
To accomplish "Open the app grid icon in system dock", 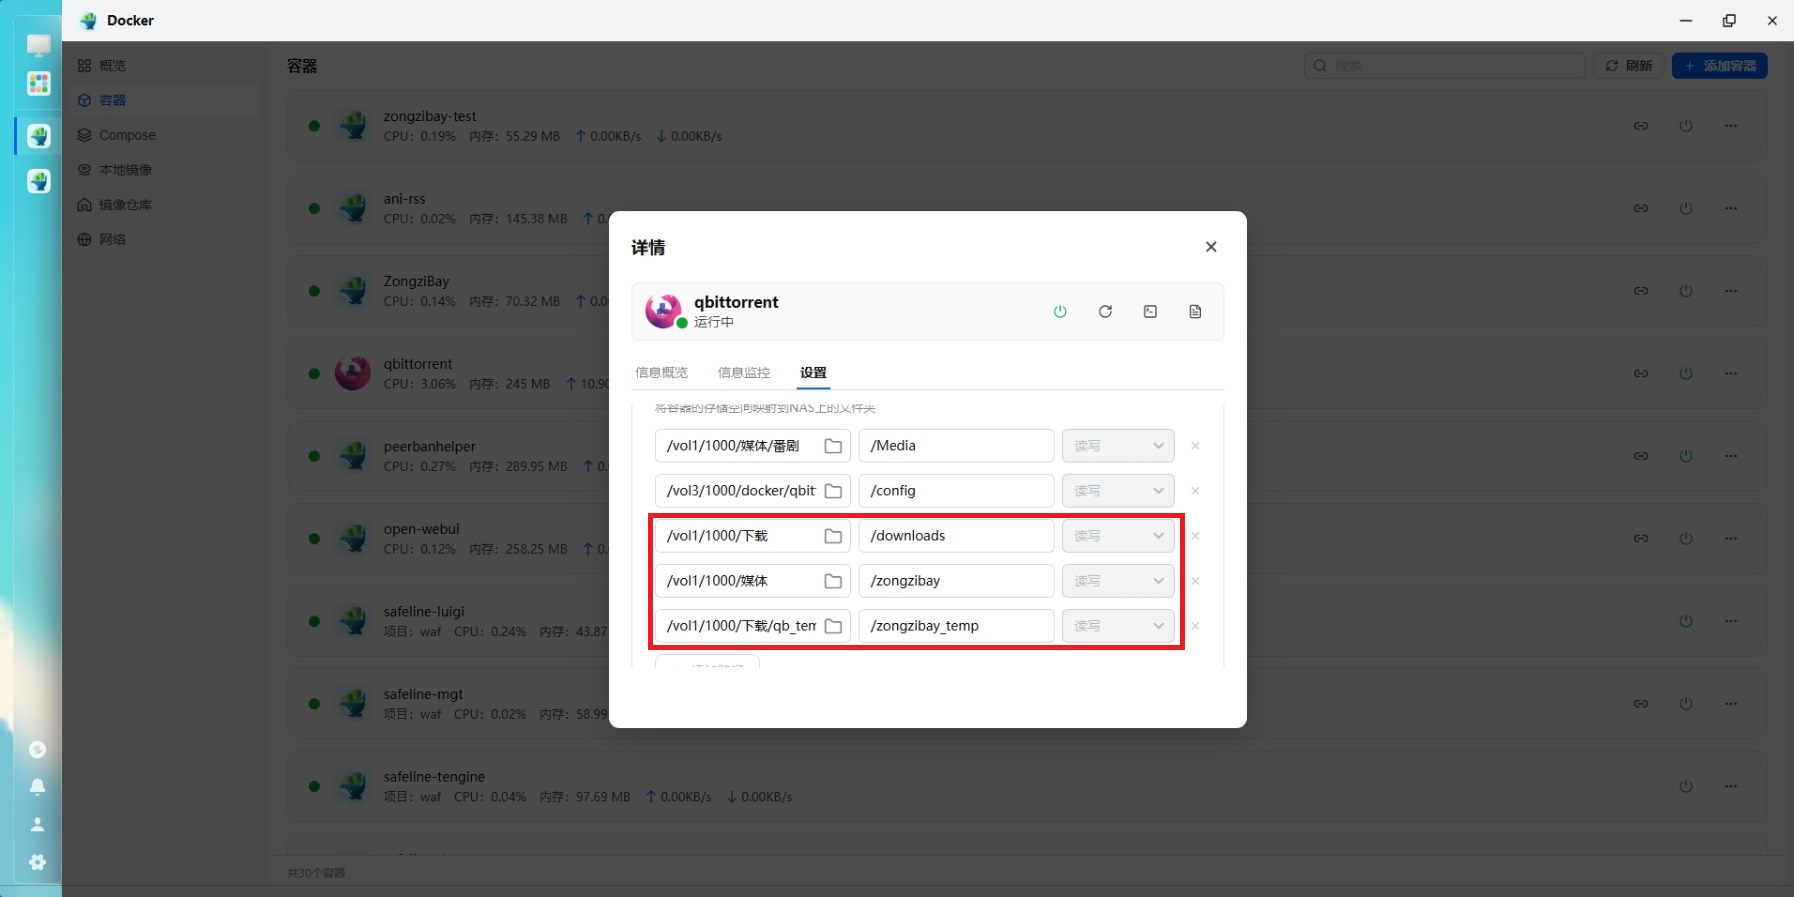I will pos(39,84).
